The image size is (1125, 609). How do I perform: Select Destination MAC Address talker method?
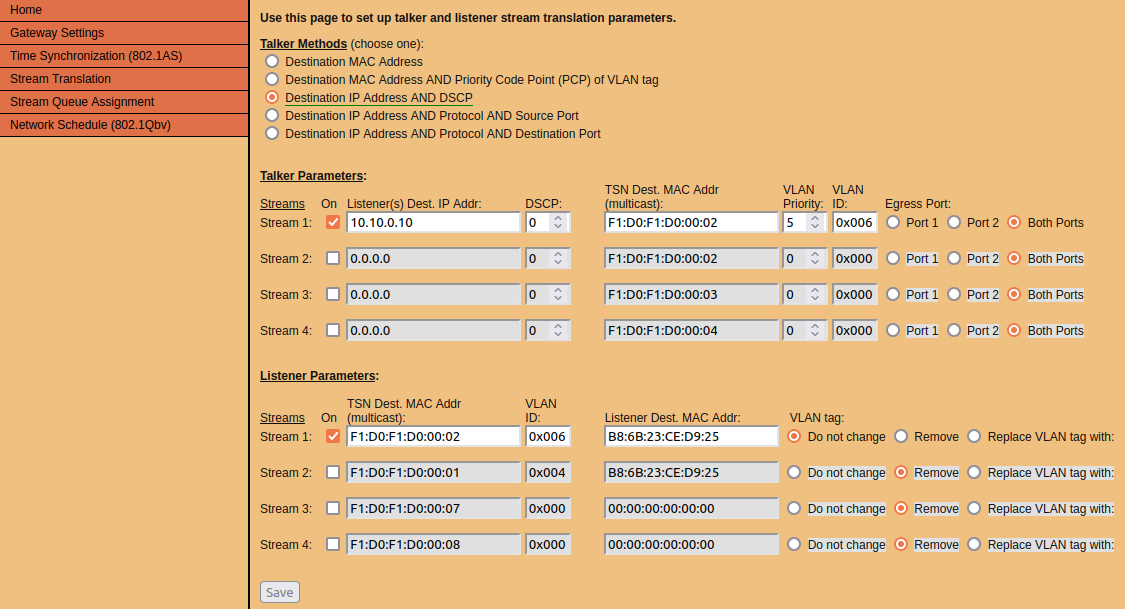[272, 61]
